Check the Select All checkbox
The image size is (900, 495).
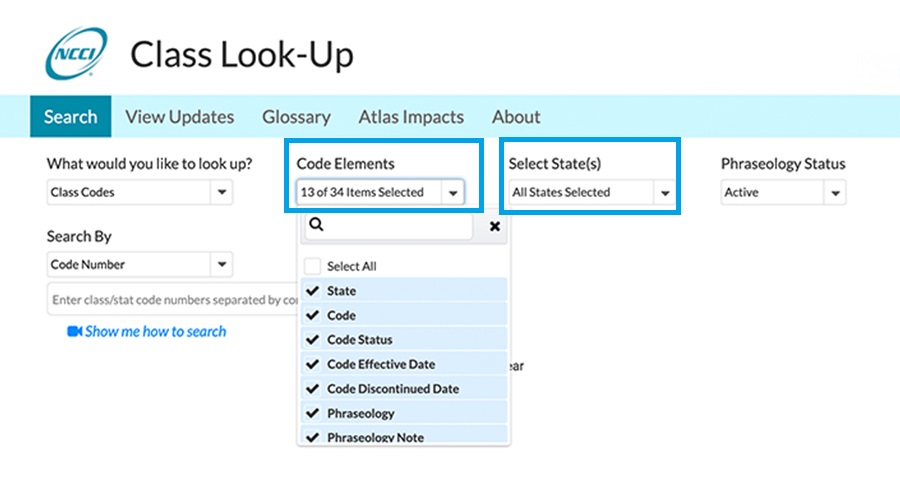[x=312, y=266]
